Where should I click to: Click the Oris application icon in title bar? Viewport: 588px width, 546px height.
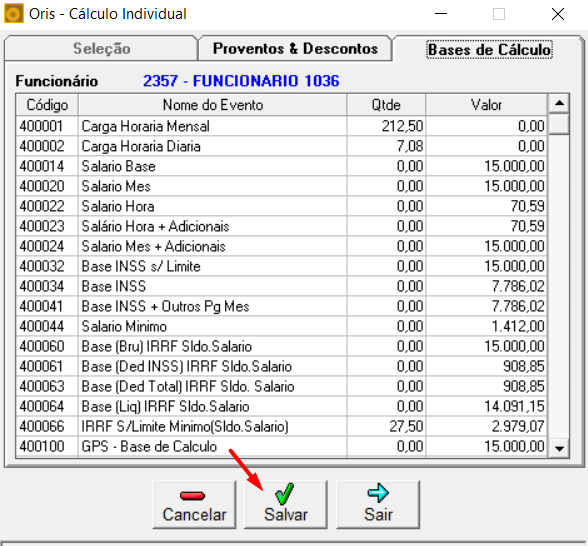coord(14,14)
